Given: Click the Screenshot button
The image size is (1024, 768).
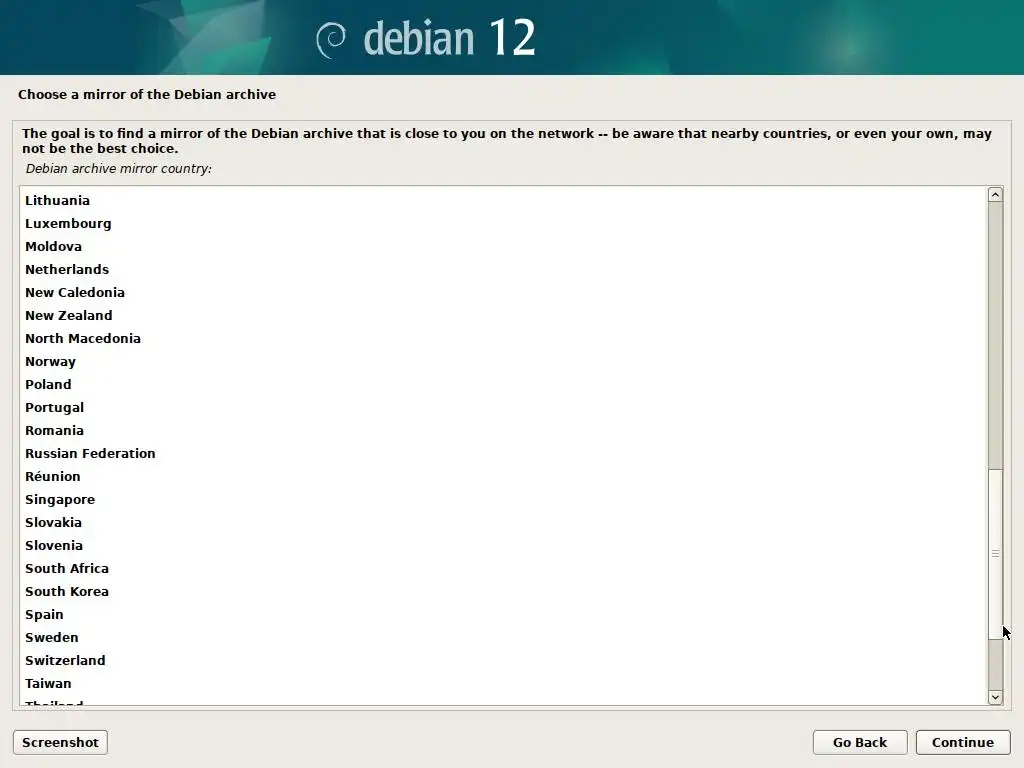Looking at the screenshot, I should tap(60, 743).
